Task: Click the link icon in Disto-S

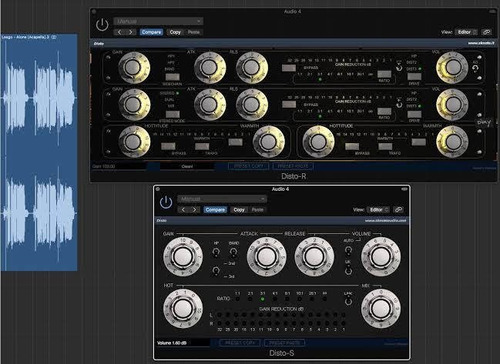Action: [398, 210]
